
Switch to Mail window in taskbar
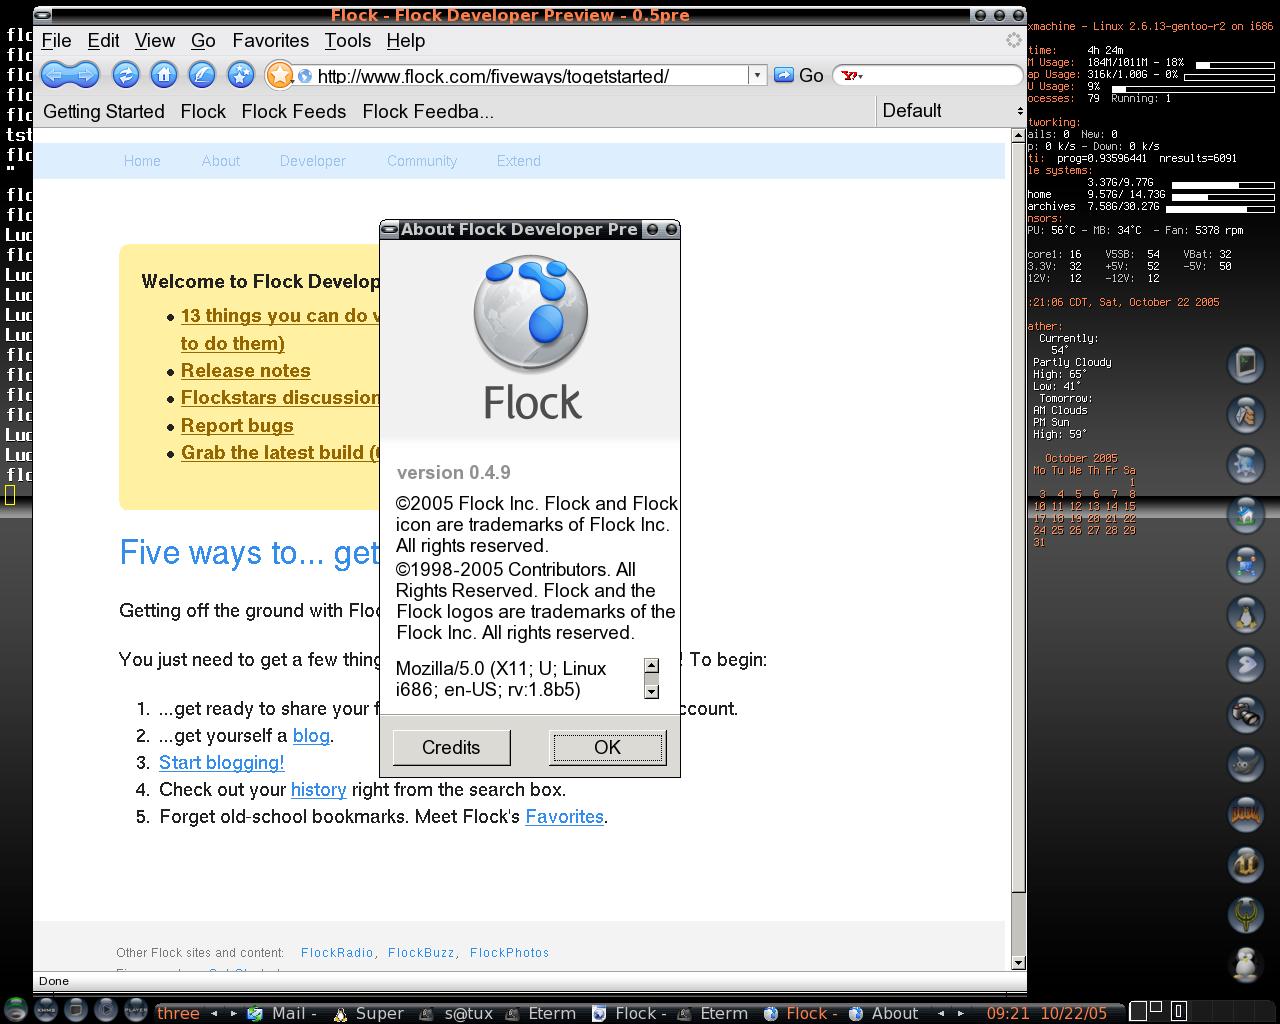tap(284, 1013)
